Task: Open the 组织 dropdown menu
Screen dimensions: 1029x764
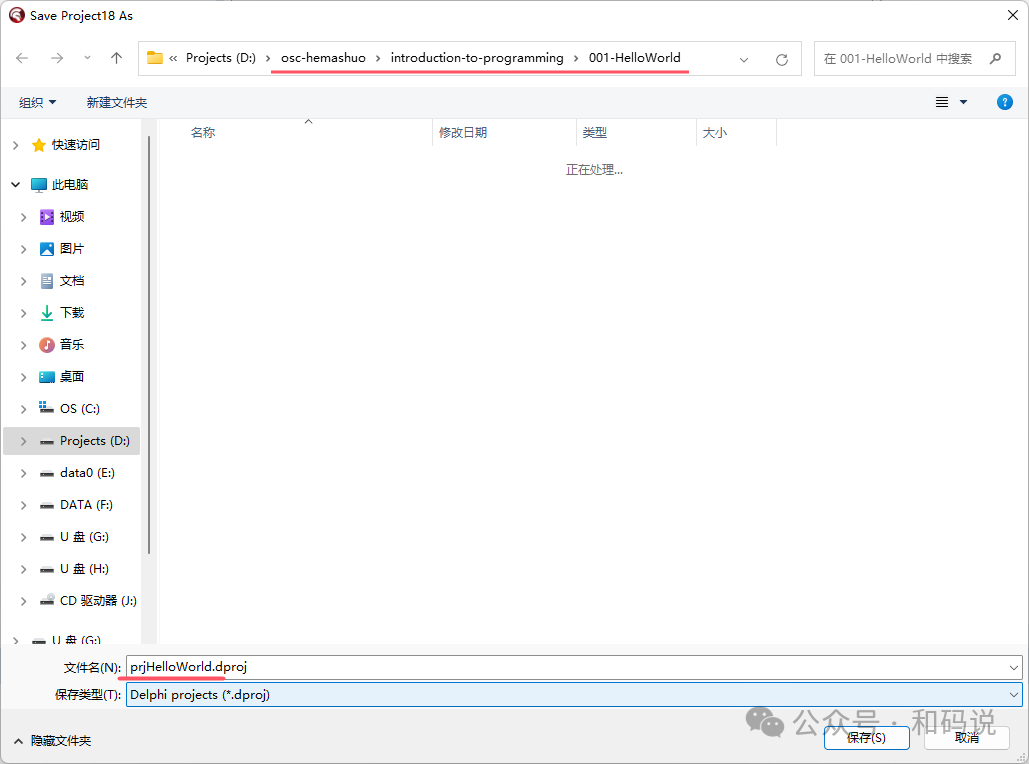Action: pyautogui.click(x=37, y=101)
